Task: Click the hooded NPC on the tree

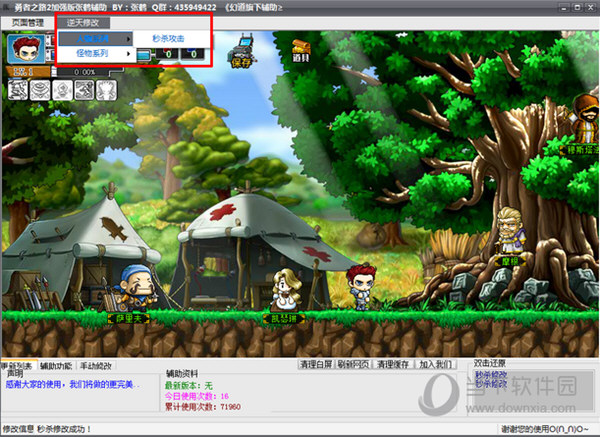Action: [585, 119]
